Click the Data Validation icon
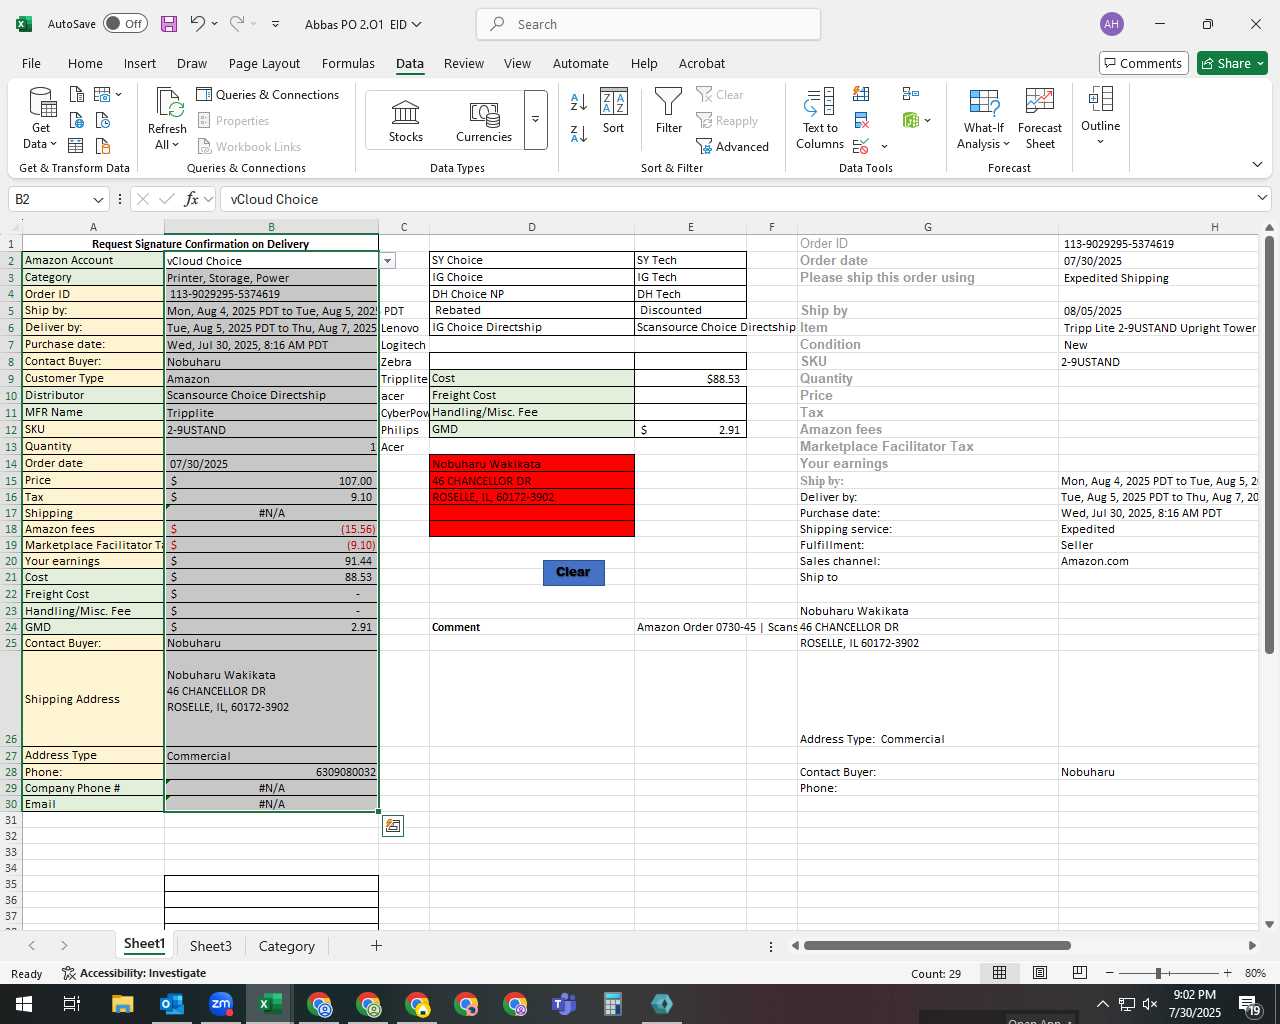1280x1024 pixels. pos(860,147)
